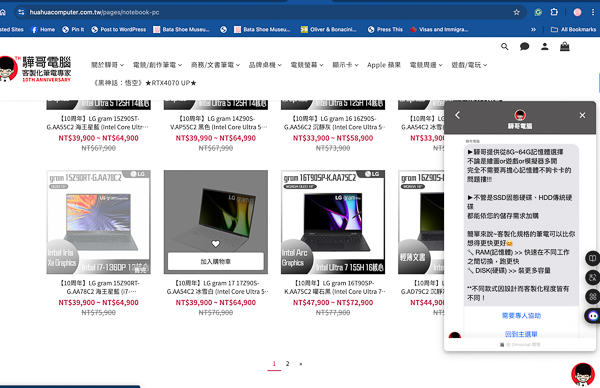The width and height of the screenshot is (600, 388).
Task: Open the floating mascot chat launcher
Action: pyautogui.click(x=583, y=374)
